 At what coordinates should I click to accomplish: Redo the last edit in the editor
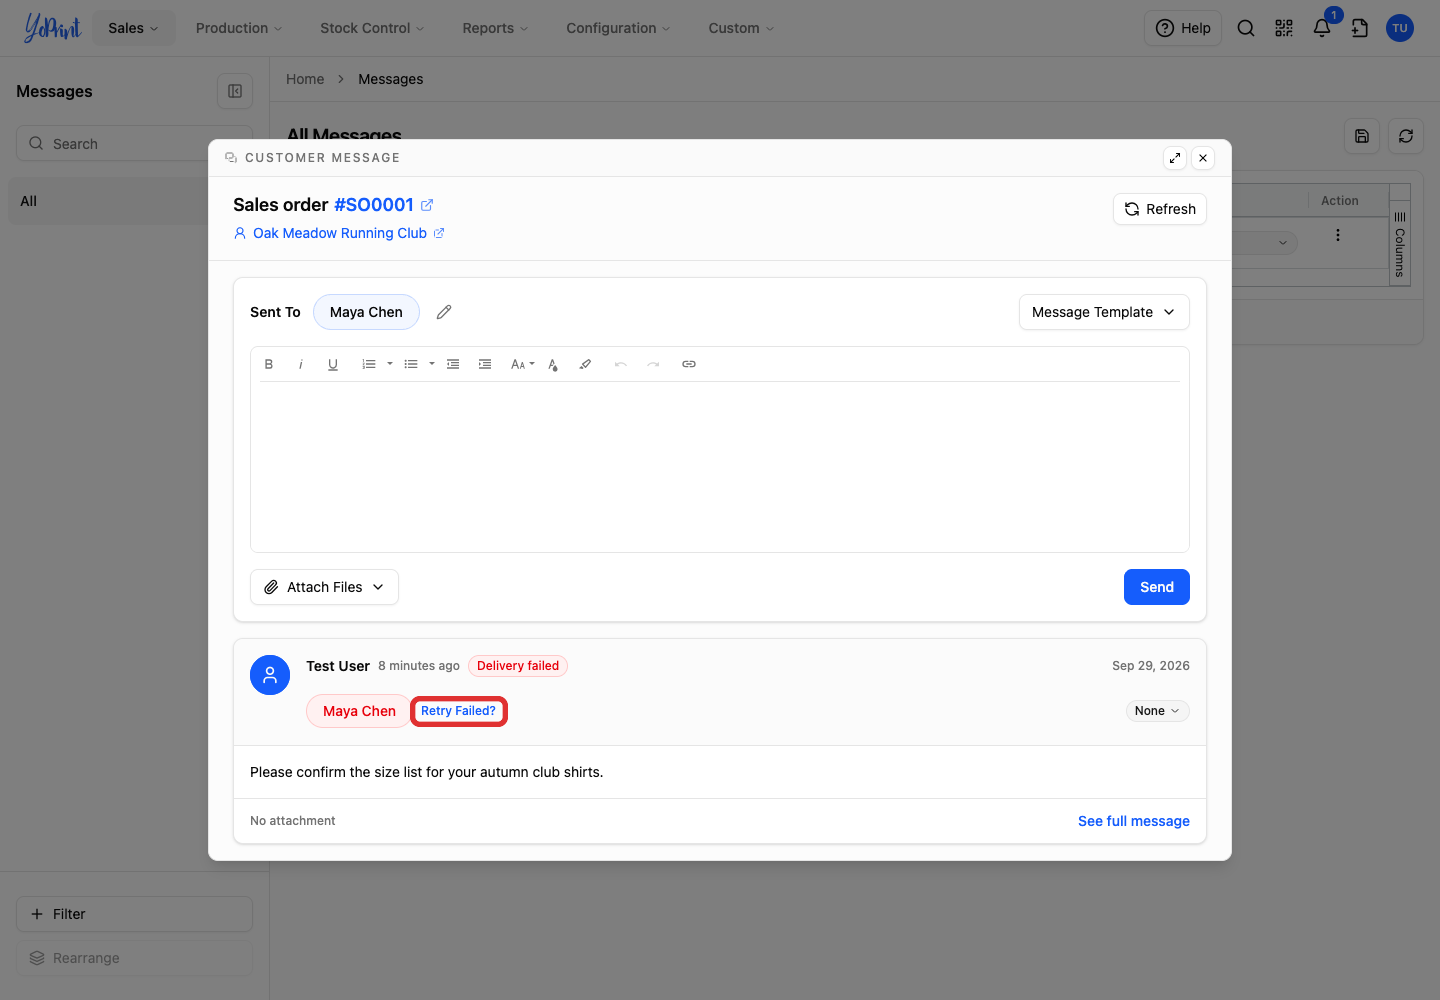(653, 364)
